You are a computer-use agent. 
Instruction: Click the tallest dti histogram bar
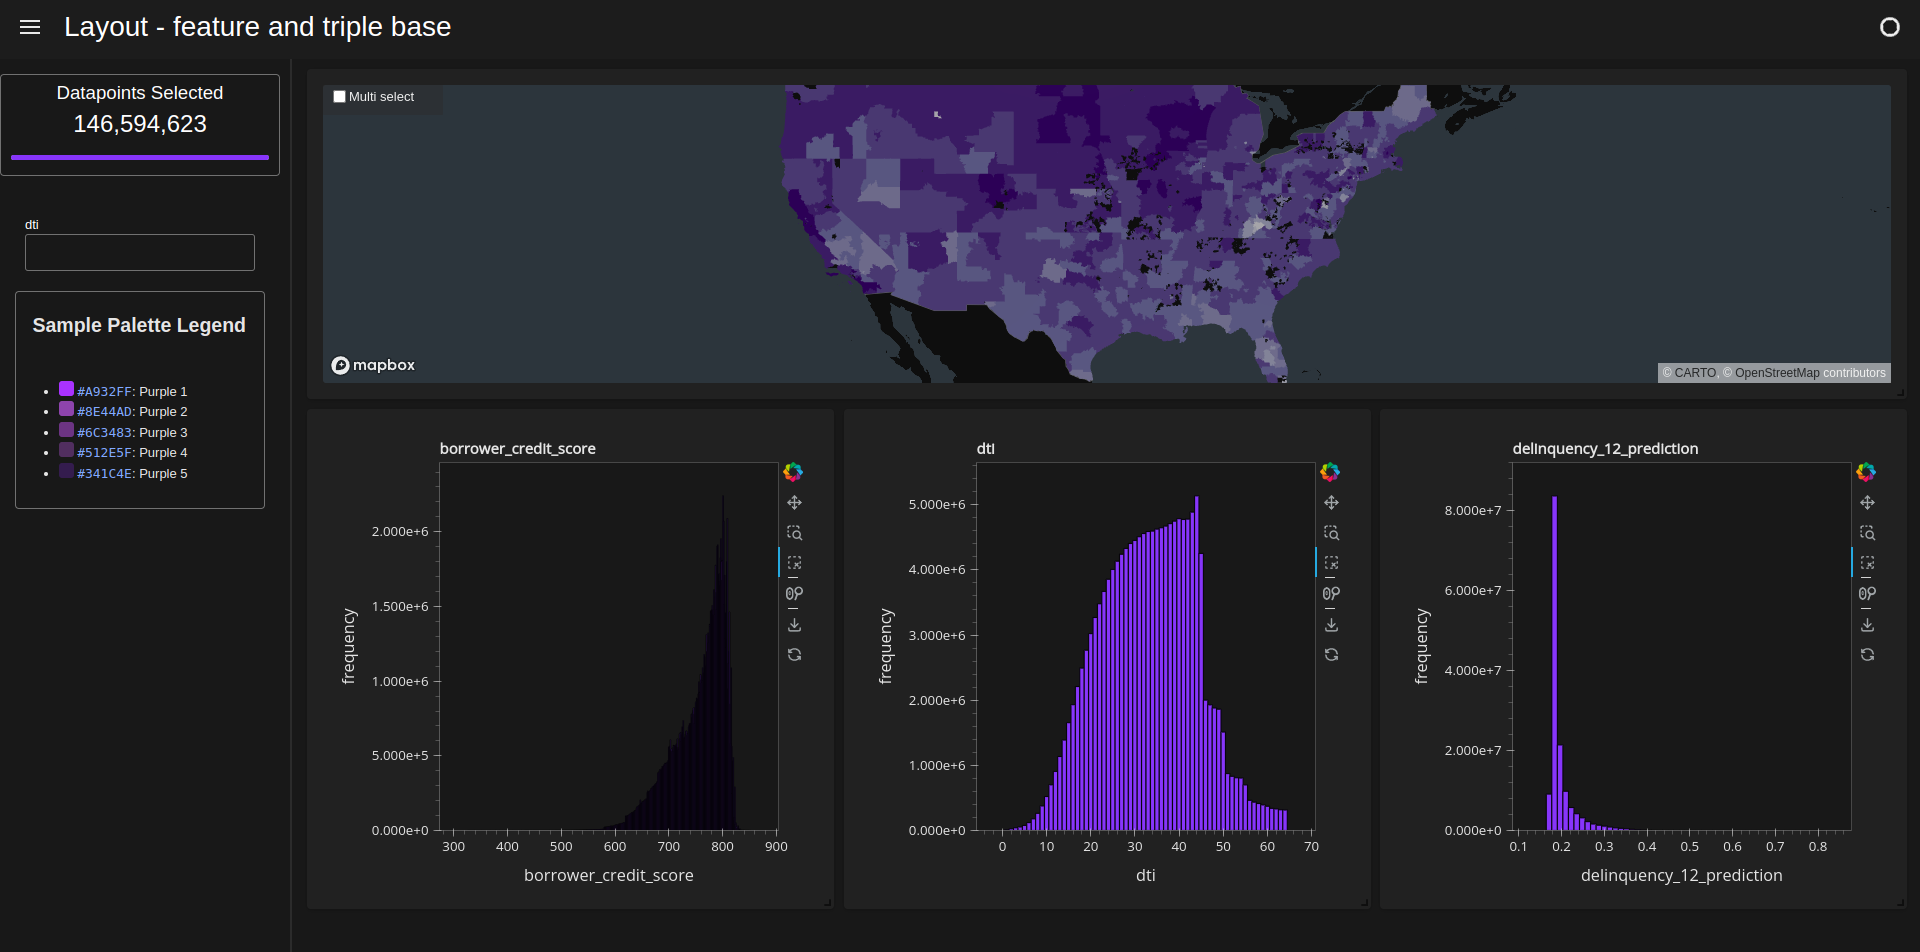click(1196, 664)
